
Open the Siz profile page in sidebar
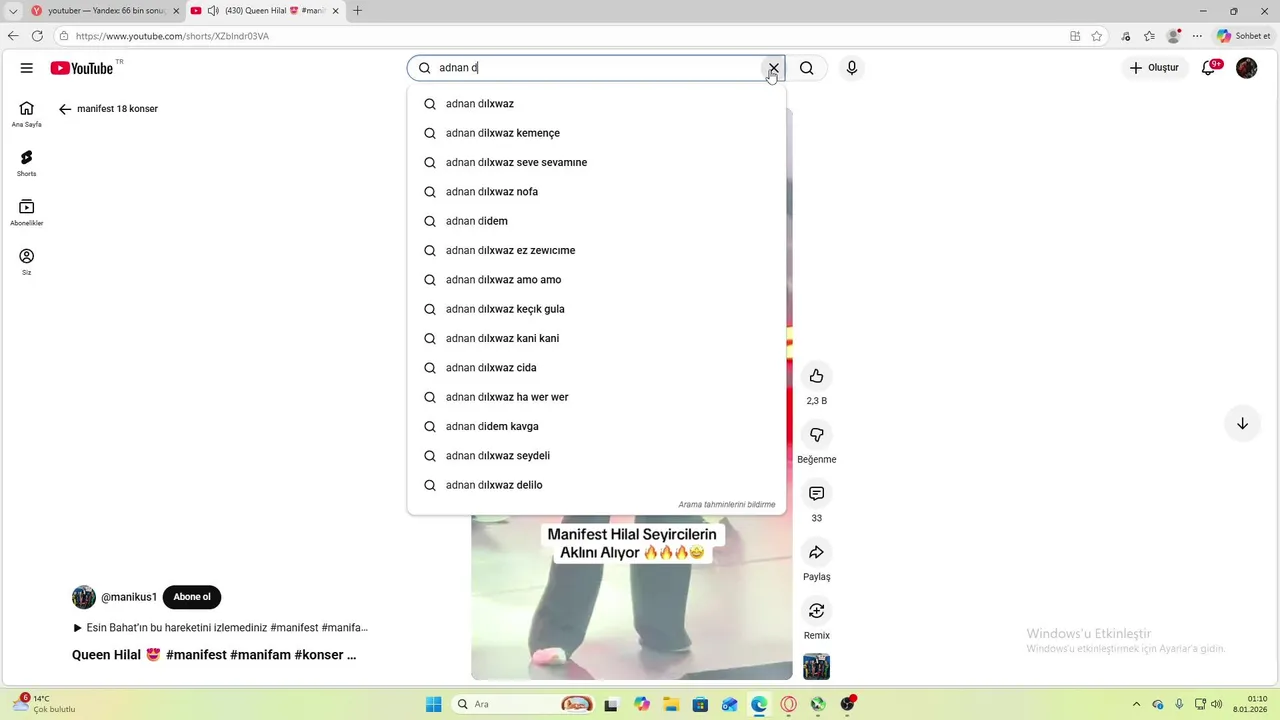[27, 262]
